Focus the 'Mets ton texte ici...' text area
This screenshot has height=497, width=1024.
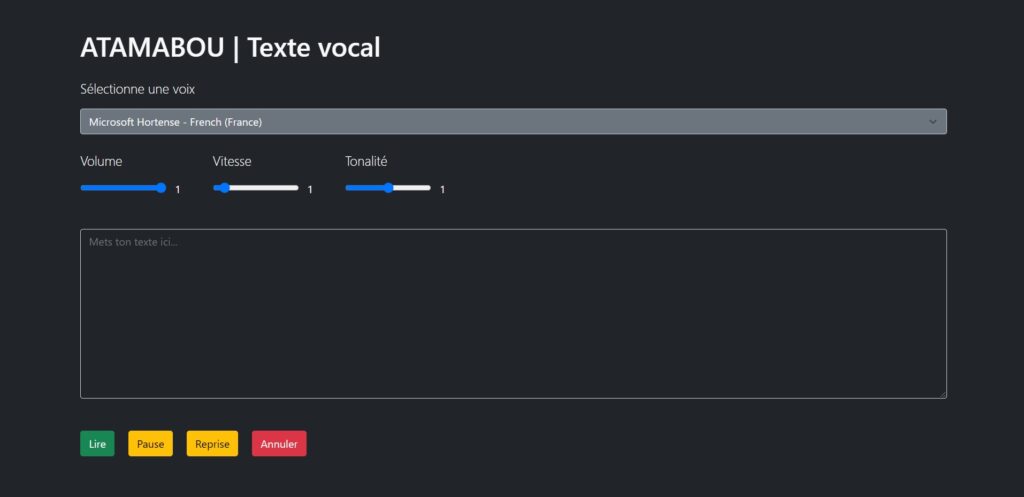pyautogui.click(x=512, y=313)
